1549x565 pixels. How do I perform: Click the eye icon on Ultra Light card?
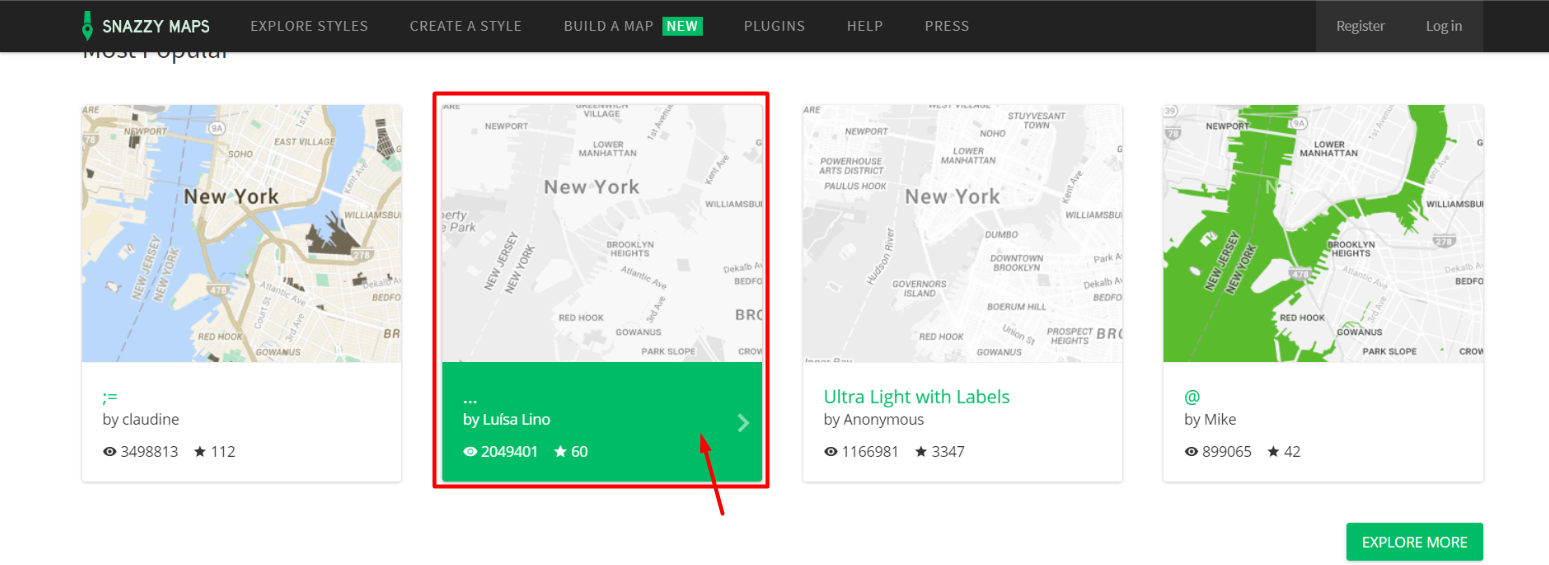point(831,452)
